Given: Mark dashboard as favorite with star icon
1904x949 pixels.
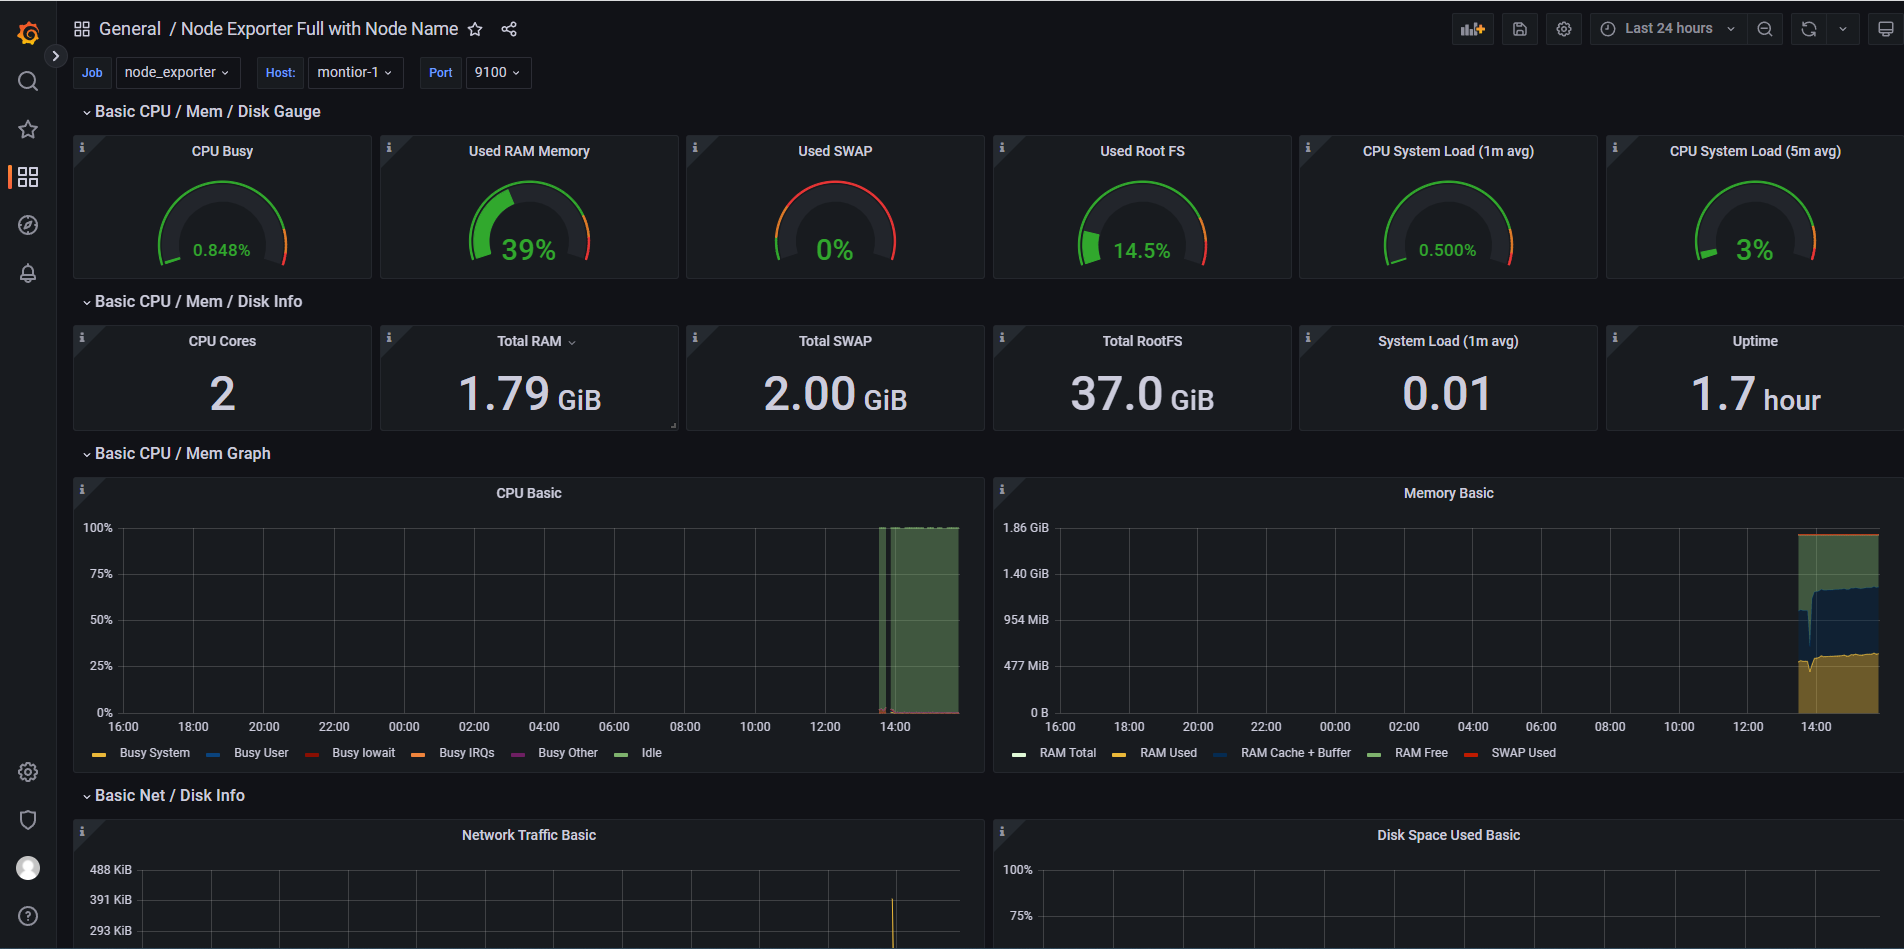Looking at the screenshot, I should tap(475, 29).
